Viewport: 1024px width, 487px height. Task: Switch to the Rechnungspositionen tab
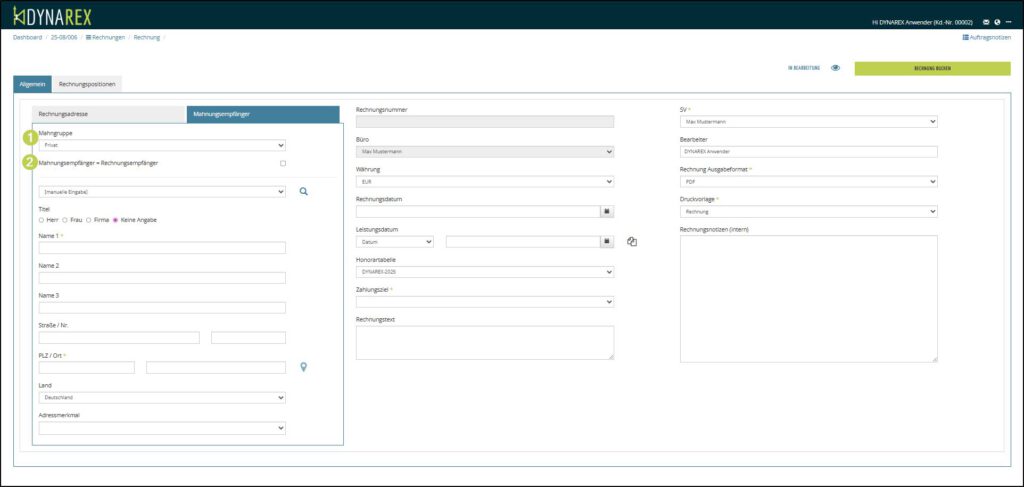pyautogui.click(x=91, y=84)
